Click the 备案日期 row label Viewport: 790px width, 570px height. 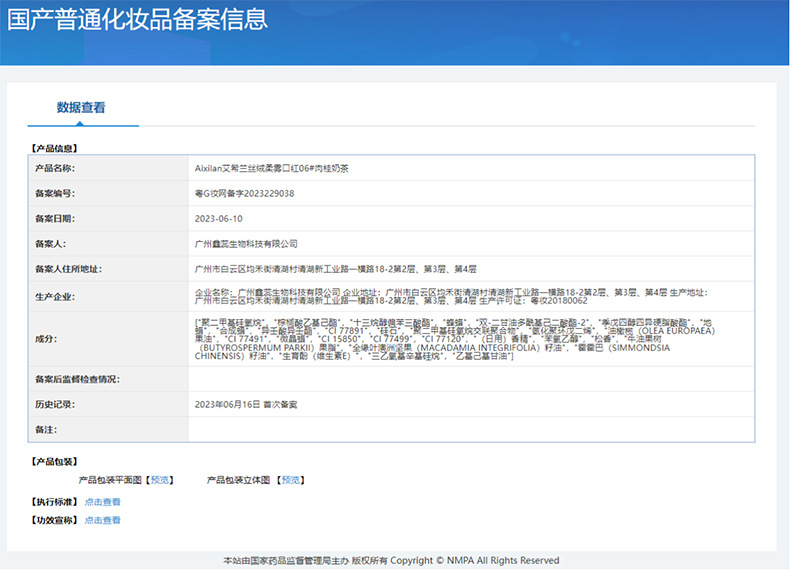tap(55, 219)
